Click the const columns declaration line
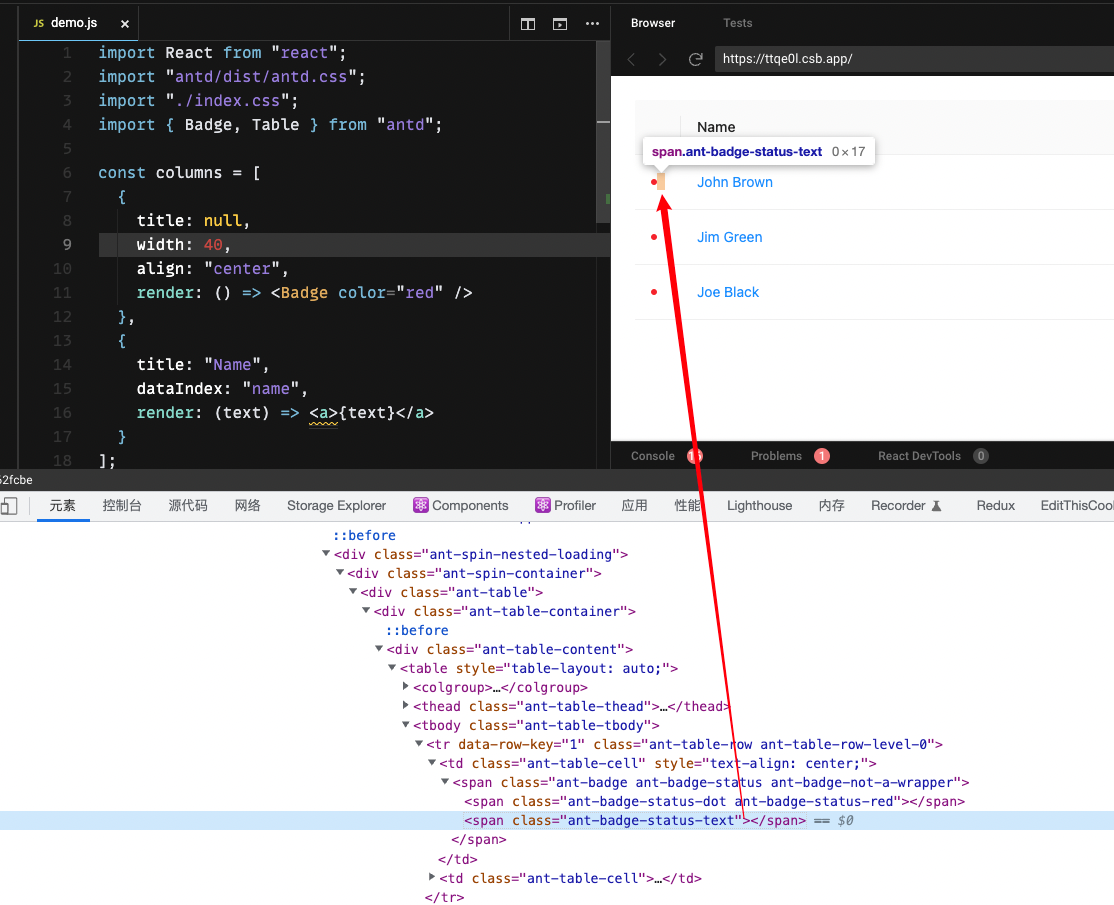 point(179,173)
